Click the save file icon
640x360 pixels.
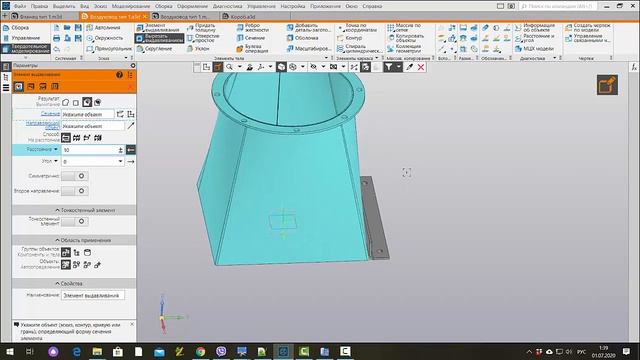click(78, 27)
